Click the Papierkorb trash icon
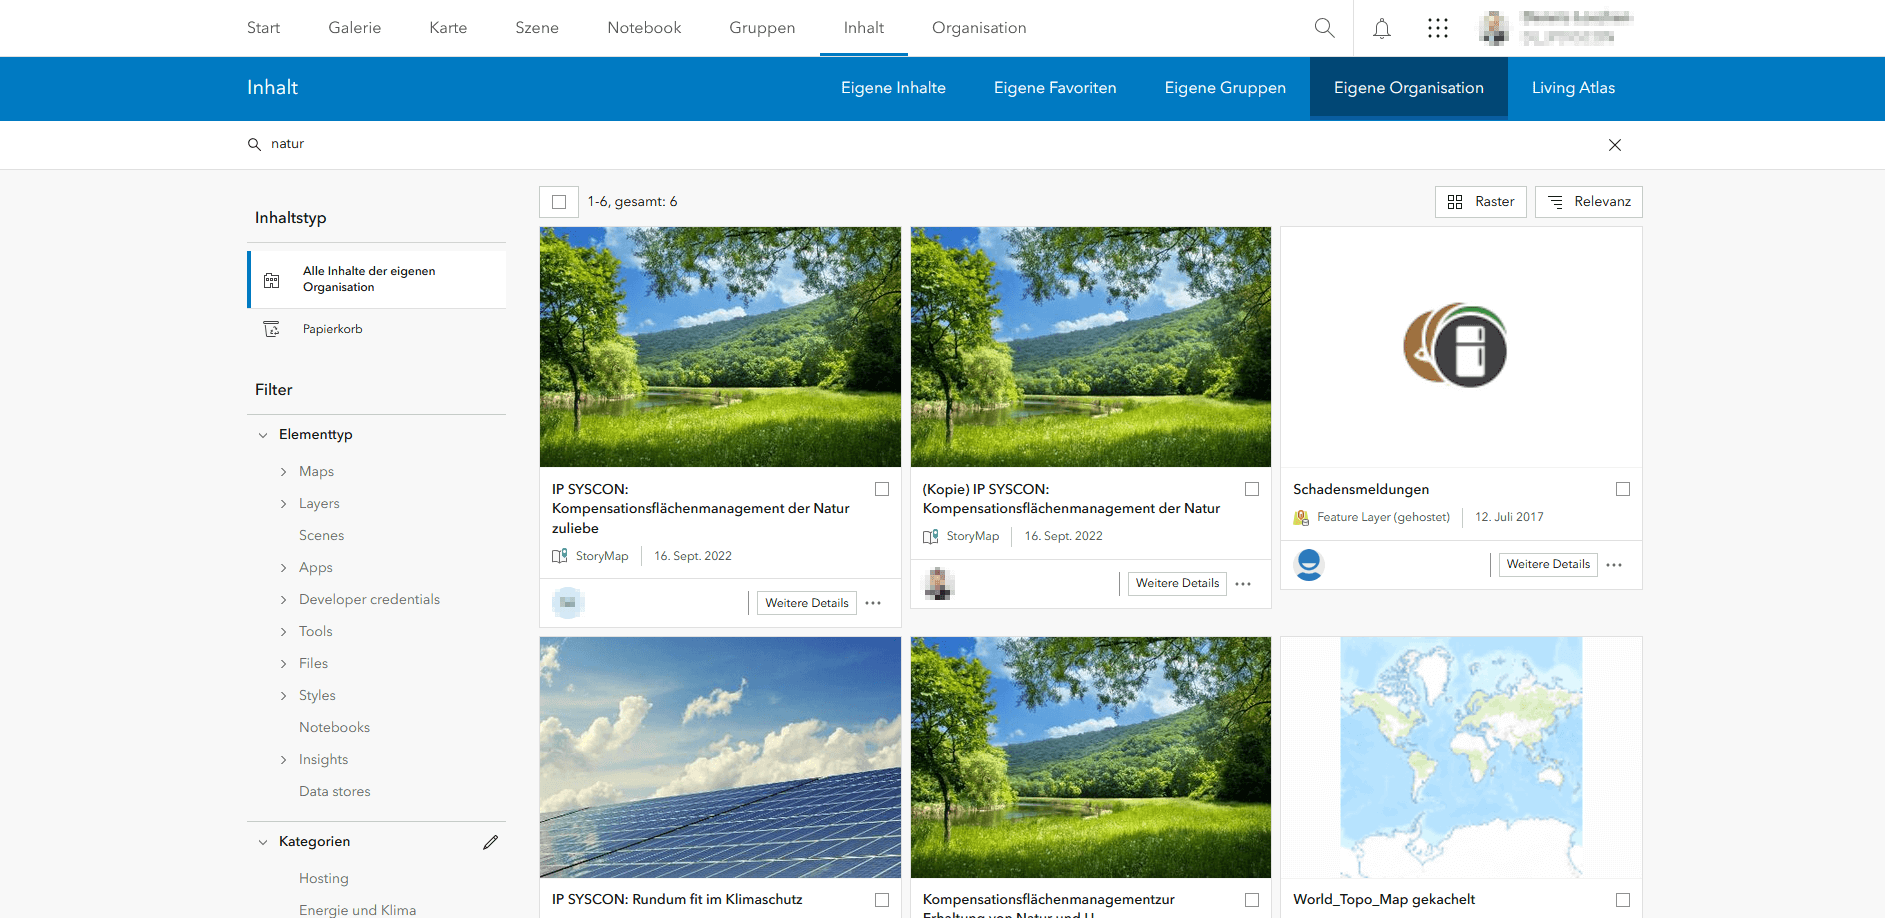 (271, 329)
